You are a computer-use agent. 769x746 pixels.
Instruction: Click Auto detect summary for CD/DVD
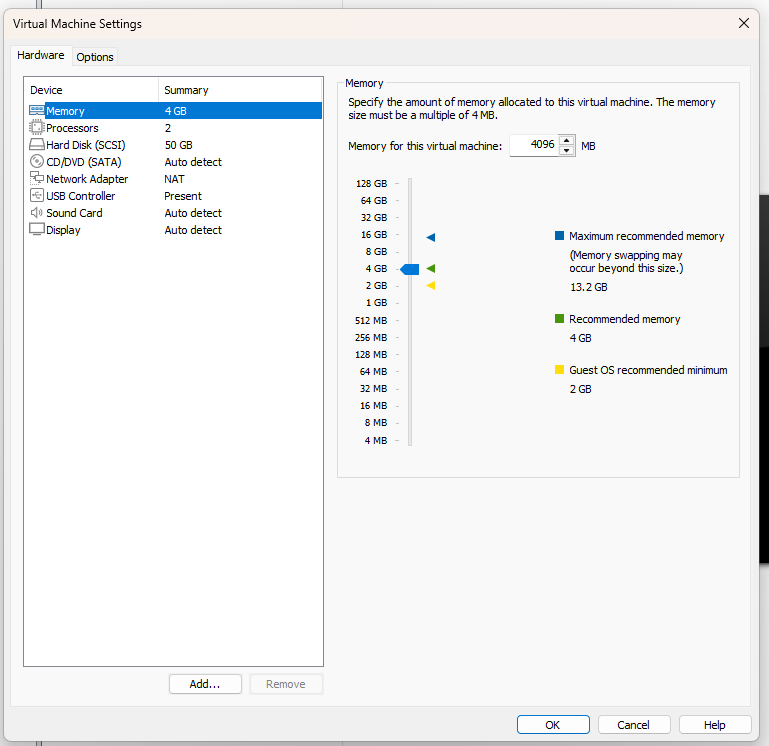[x=193, y=162]
